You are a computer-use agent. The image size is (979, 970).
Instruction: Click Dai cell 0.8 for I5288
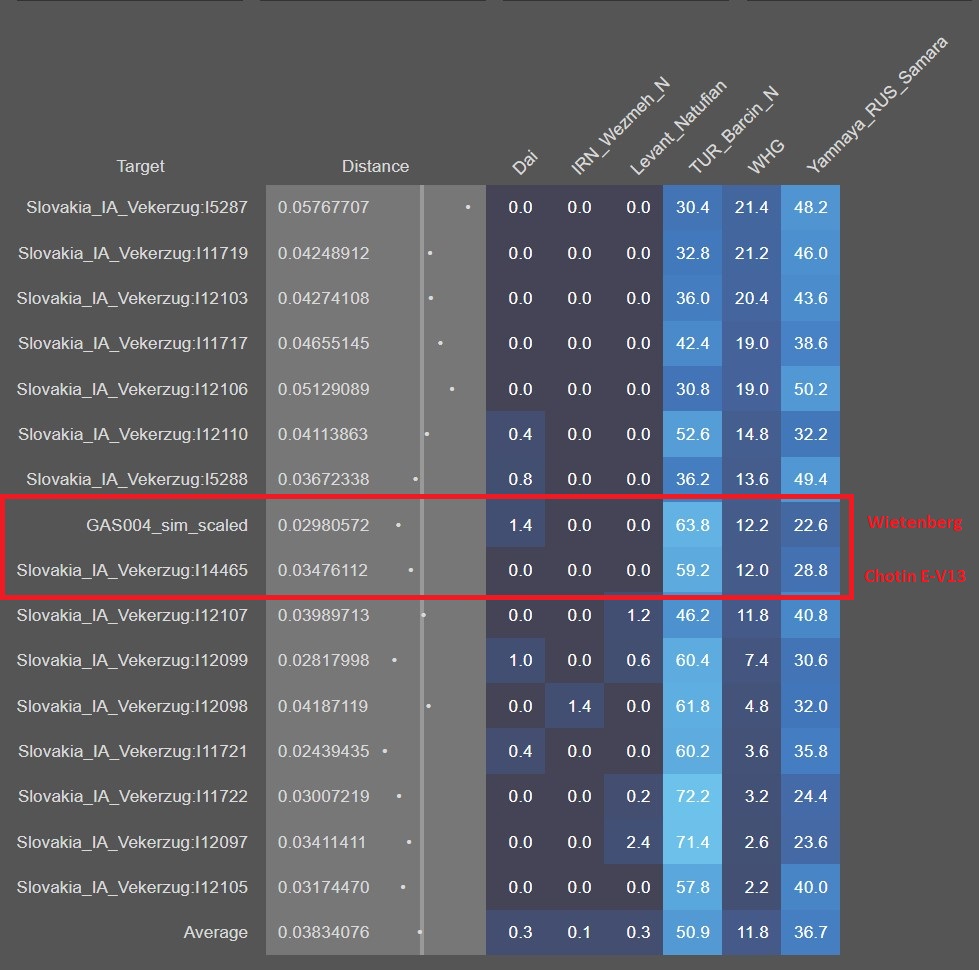pos(516,479)
